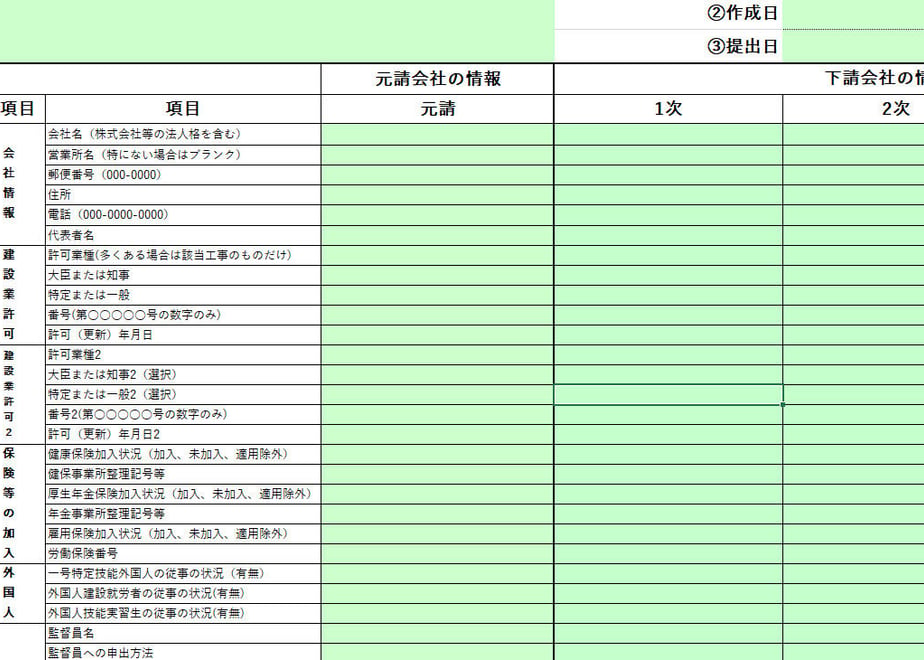Select the 電話（000-0000-0000） label
The image size is (924, 660).
(108, 214)
